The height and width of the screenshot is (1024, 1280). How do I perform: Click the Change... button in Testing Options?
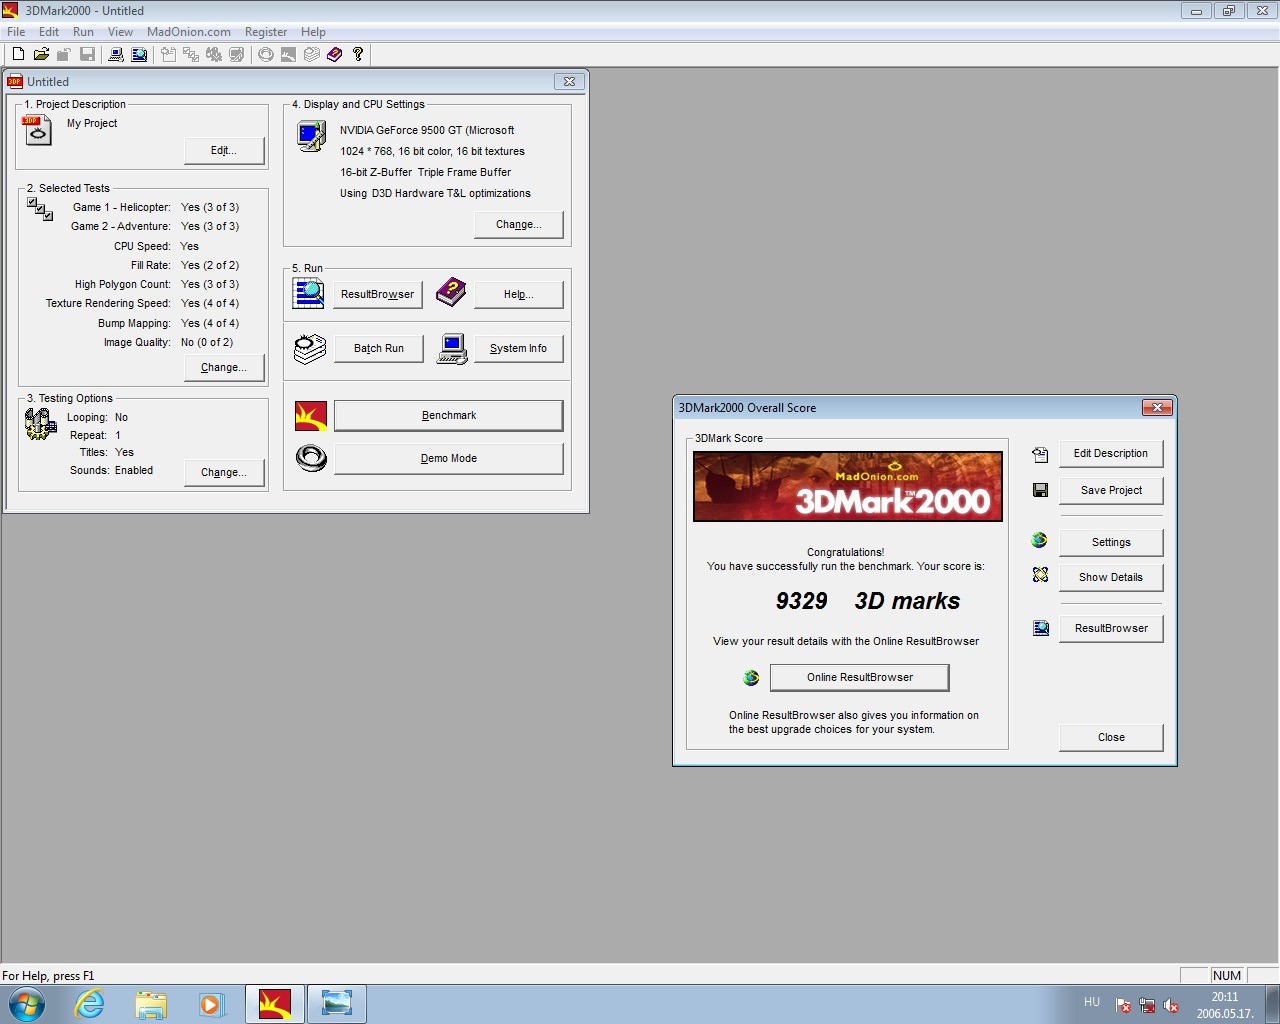(224, 473)
